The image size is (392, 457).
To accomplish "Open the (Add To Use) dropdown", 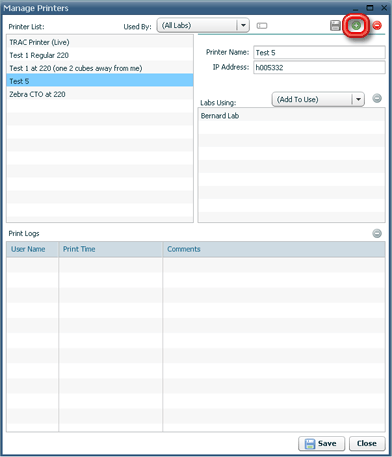I will [318, 99].
